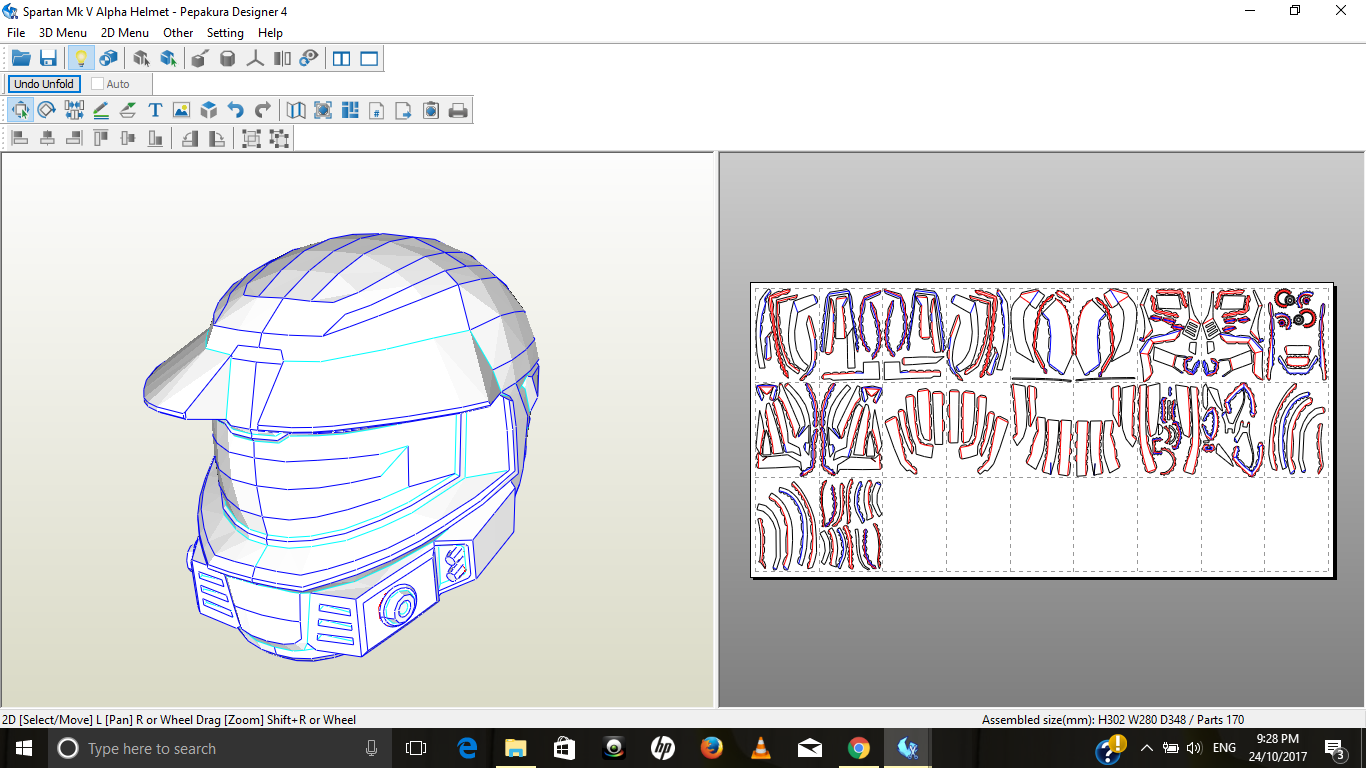The height and width of the screenshot is (768, 1366).
Task: Choose the cube with knife cut-edge tool
Action: pyautogui.click(x=199, y=59)
